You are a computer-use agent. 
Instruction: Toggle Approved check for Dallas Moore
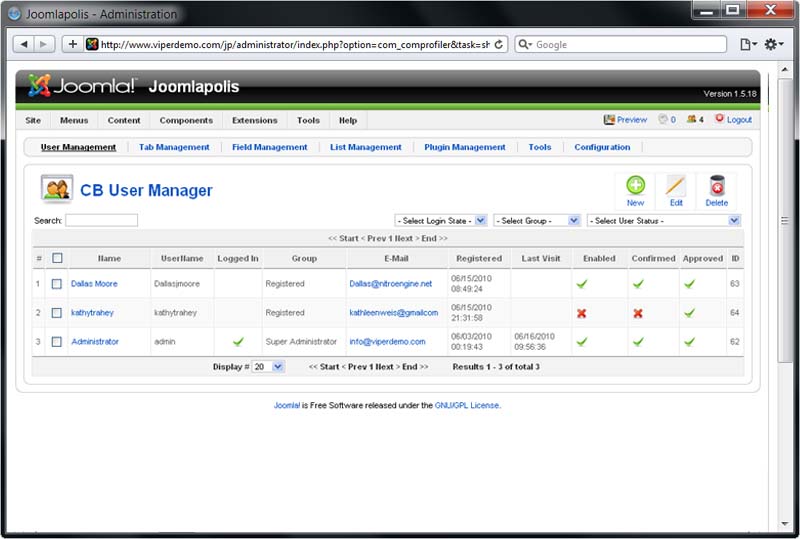pos(689,284)
